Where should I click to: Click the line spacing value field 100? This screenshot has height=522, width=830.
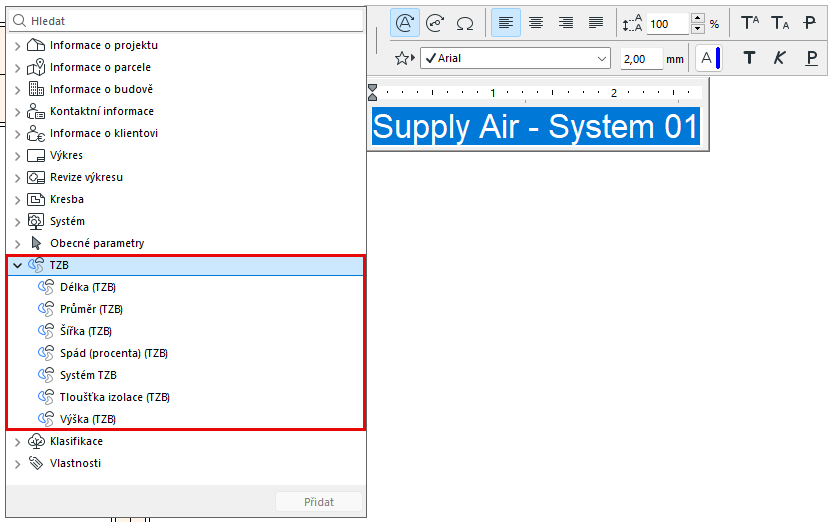667,24
